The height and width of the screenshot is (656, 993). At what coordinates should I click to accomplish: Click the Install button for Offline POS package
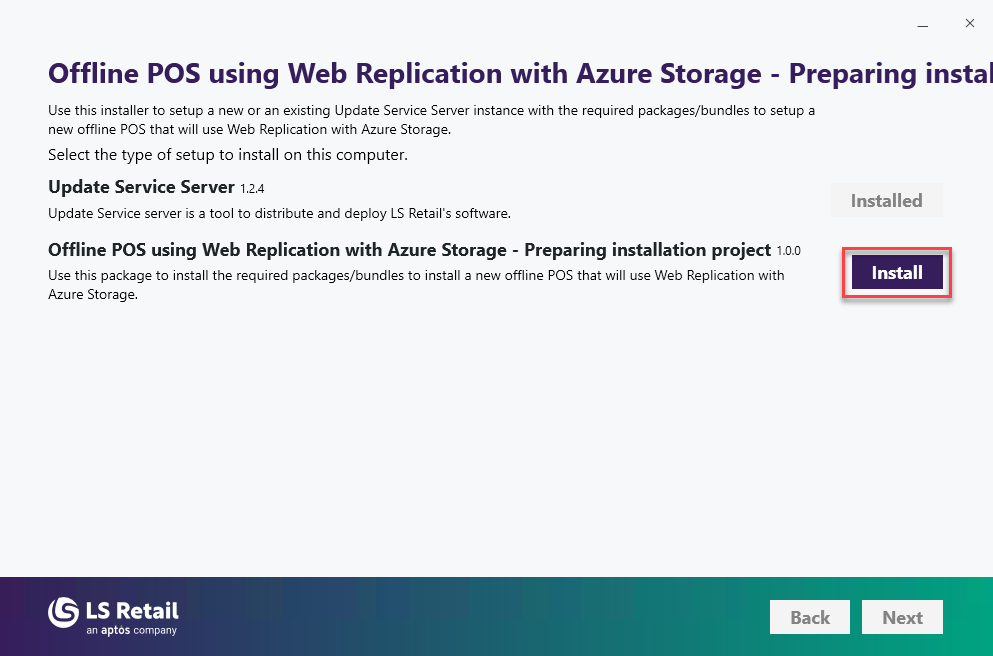click(897, 272)
